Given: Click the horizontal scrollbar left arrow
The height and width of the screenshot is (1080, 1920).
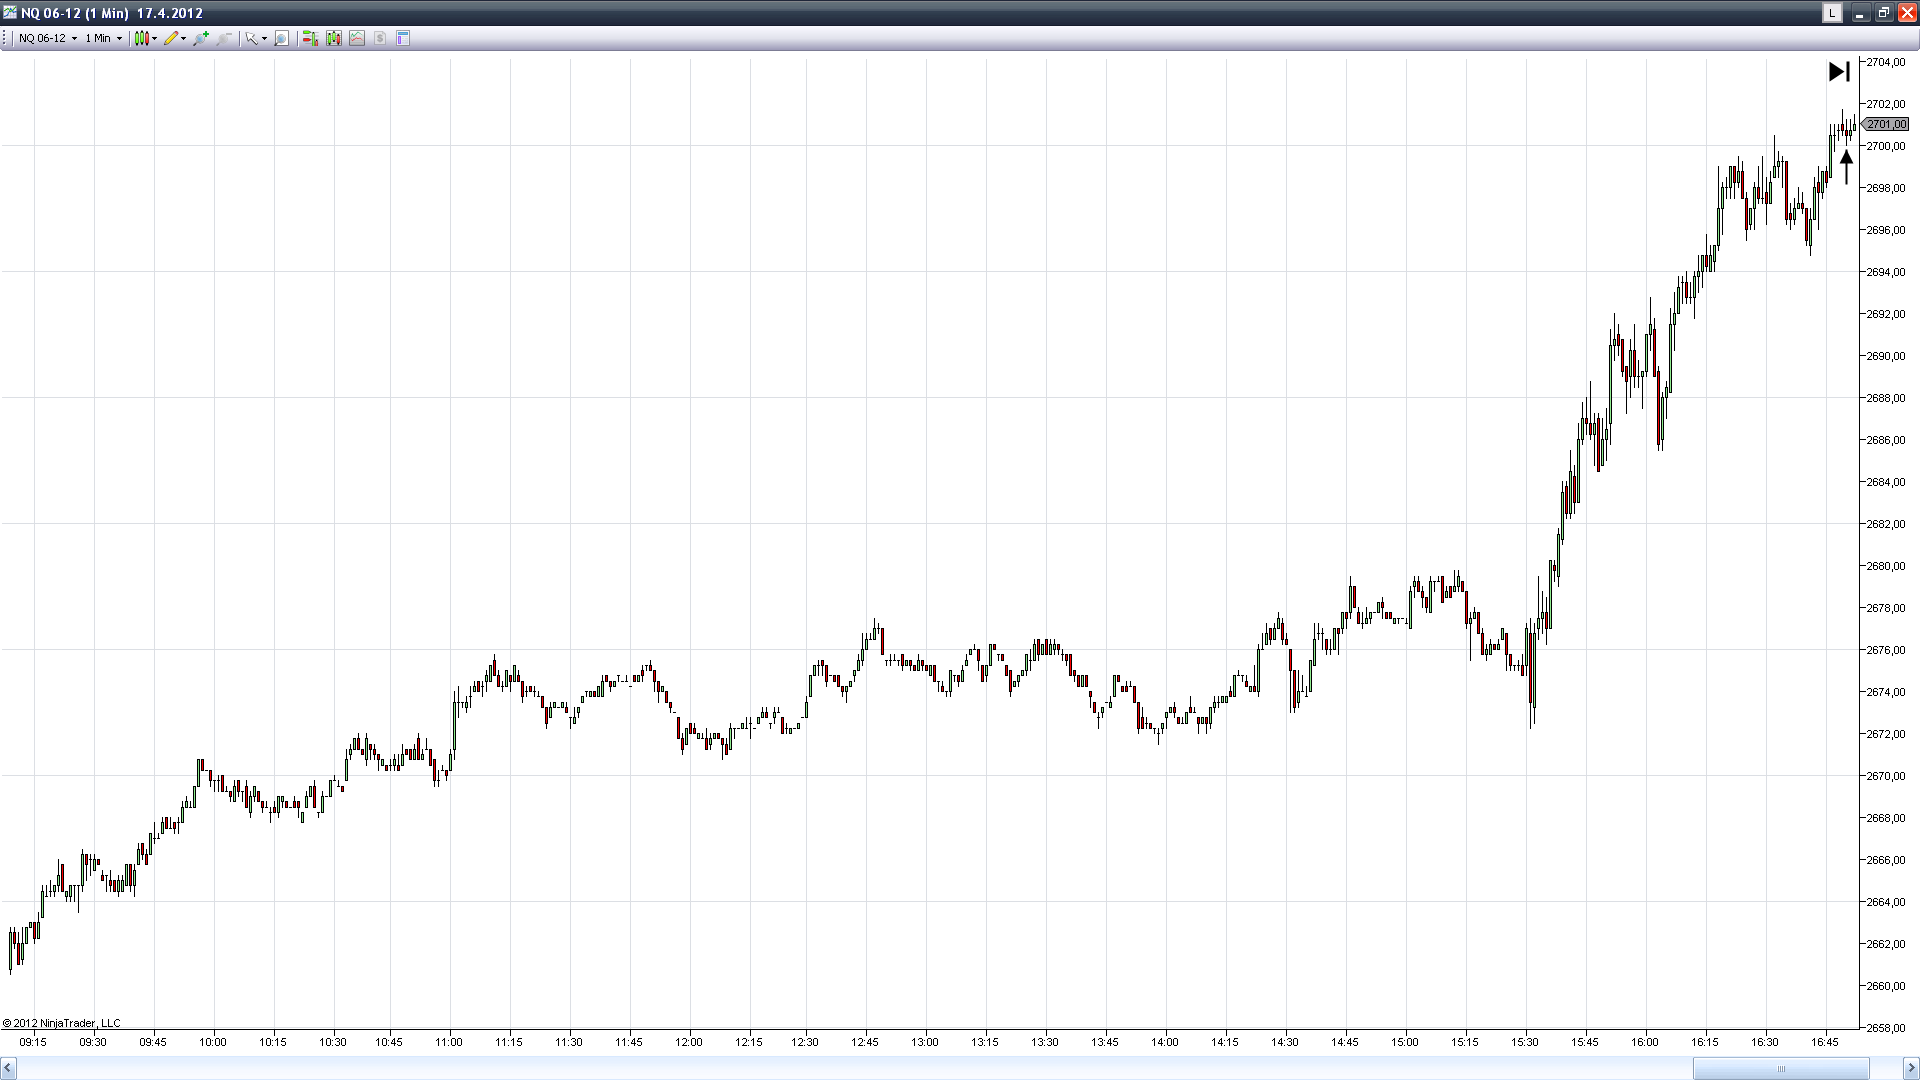Looking at the screenshot, I should (8, 1069).
